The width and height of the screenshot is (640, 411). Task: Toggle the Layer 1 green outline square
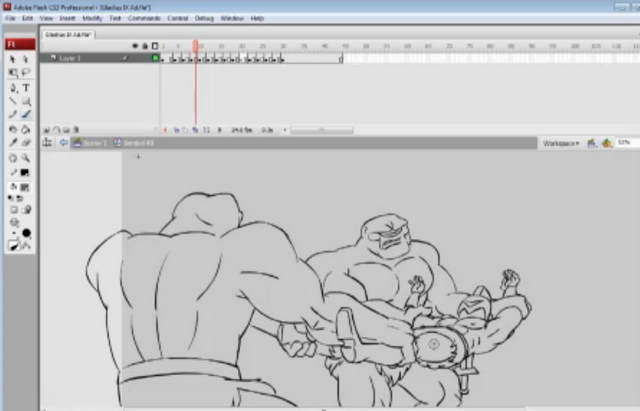click(x=155, y=58)
